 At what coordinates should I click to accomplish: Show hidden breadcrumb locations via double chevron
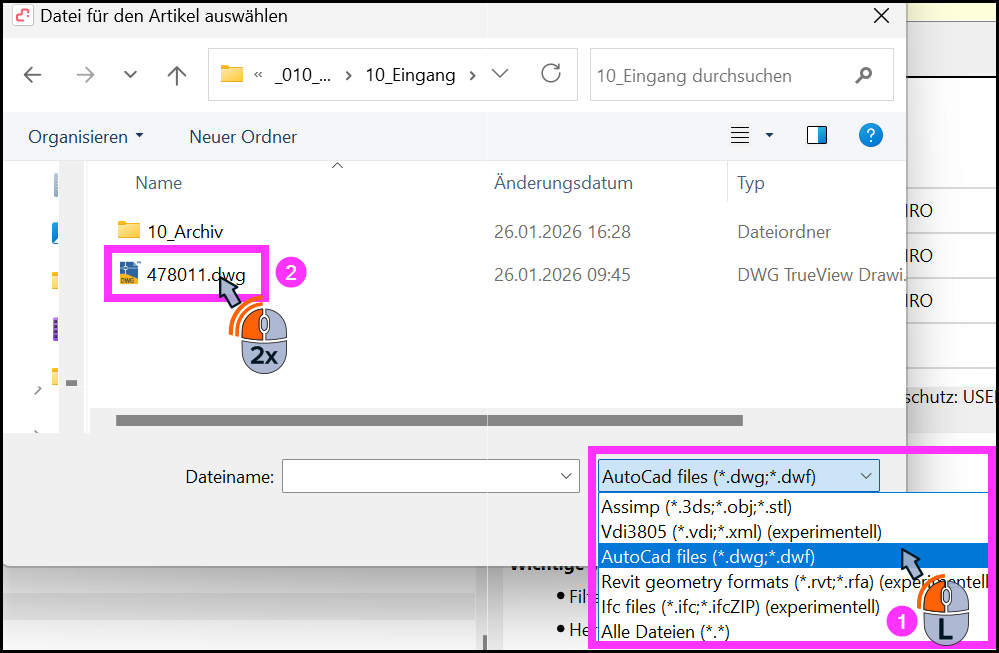258,75
